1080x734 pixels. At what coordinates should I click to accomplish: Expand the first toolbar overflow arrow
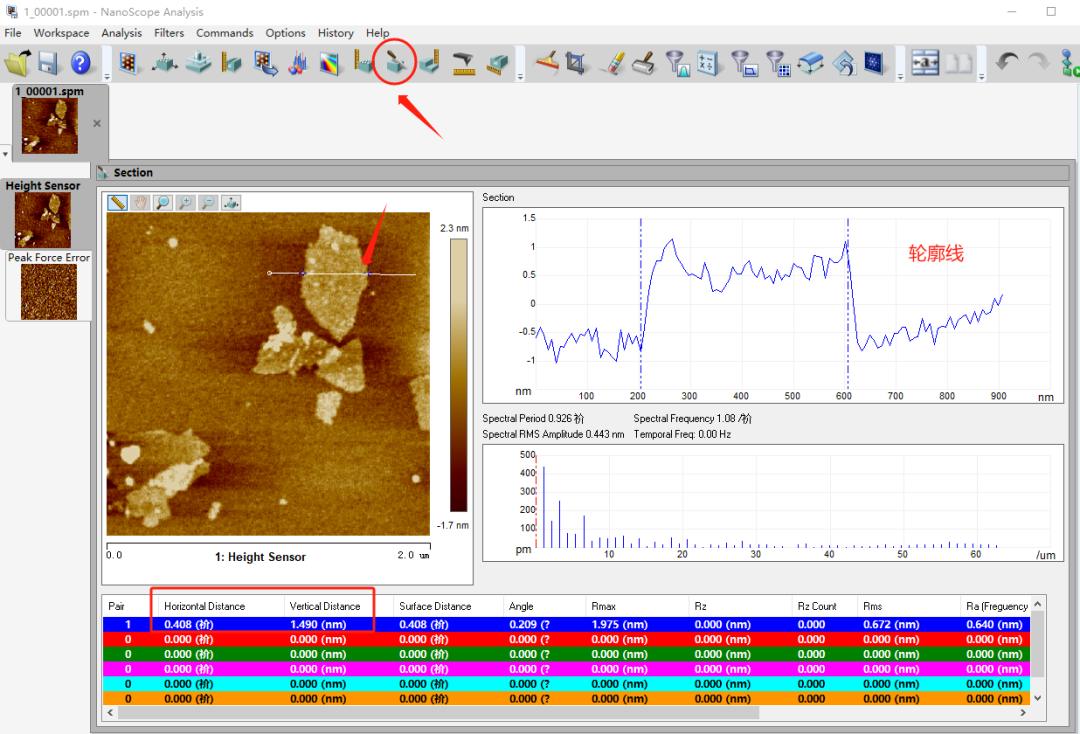[106, 76]
